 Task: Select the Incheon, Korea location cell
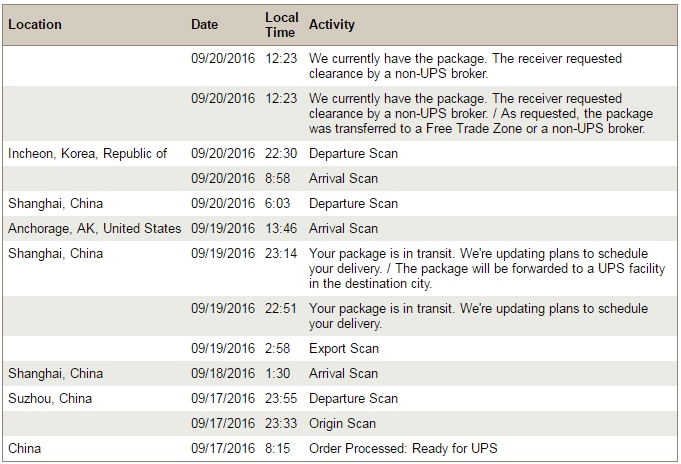87,154
